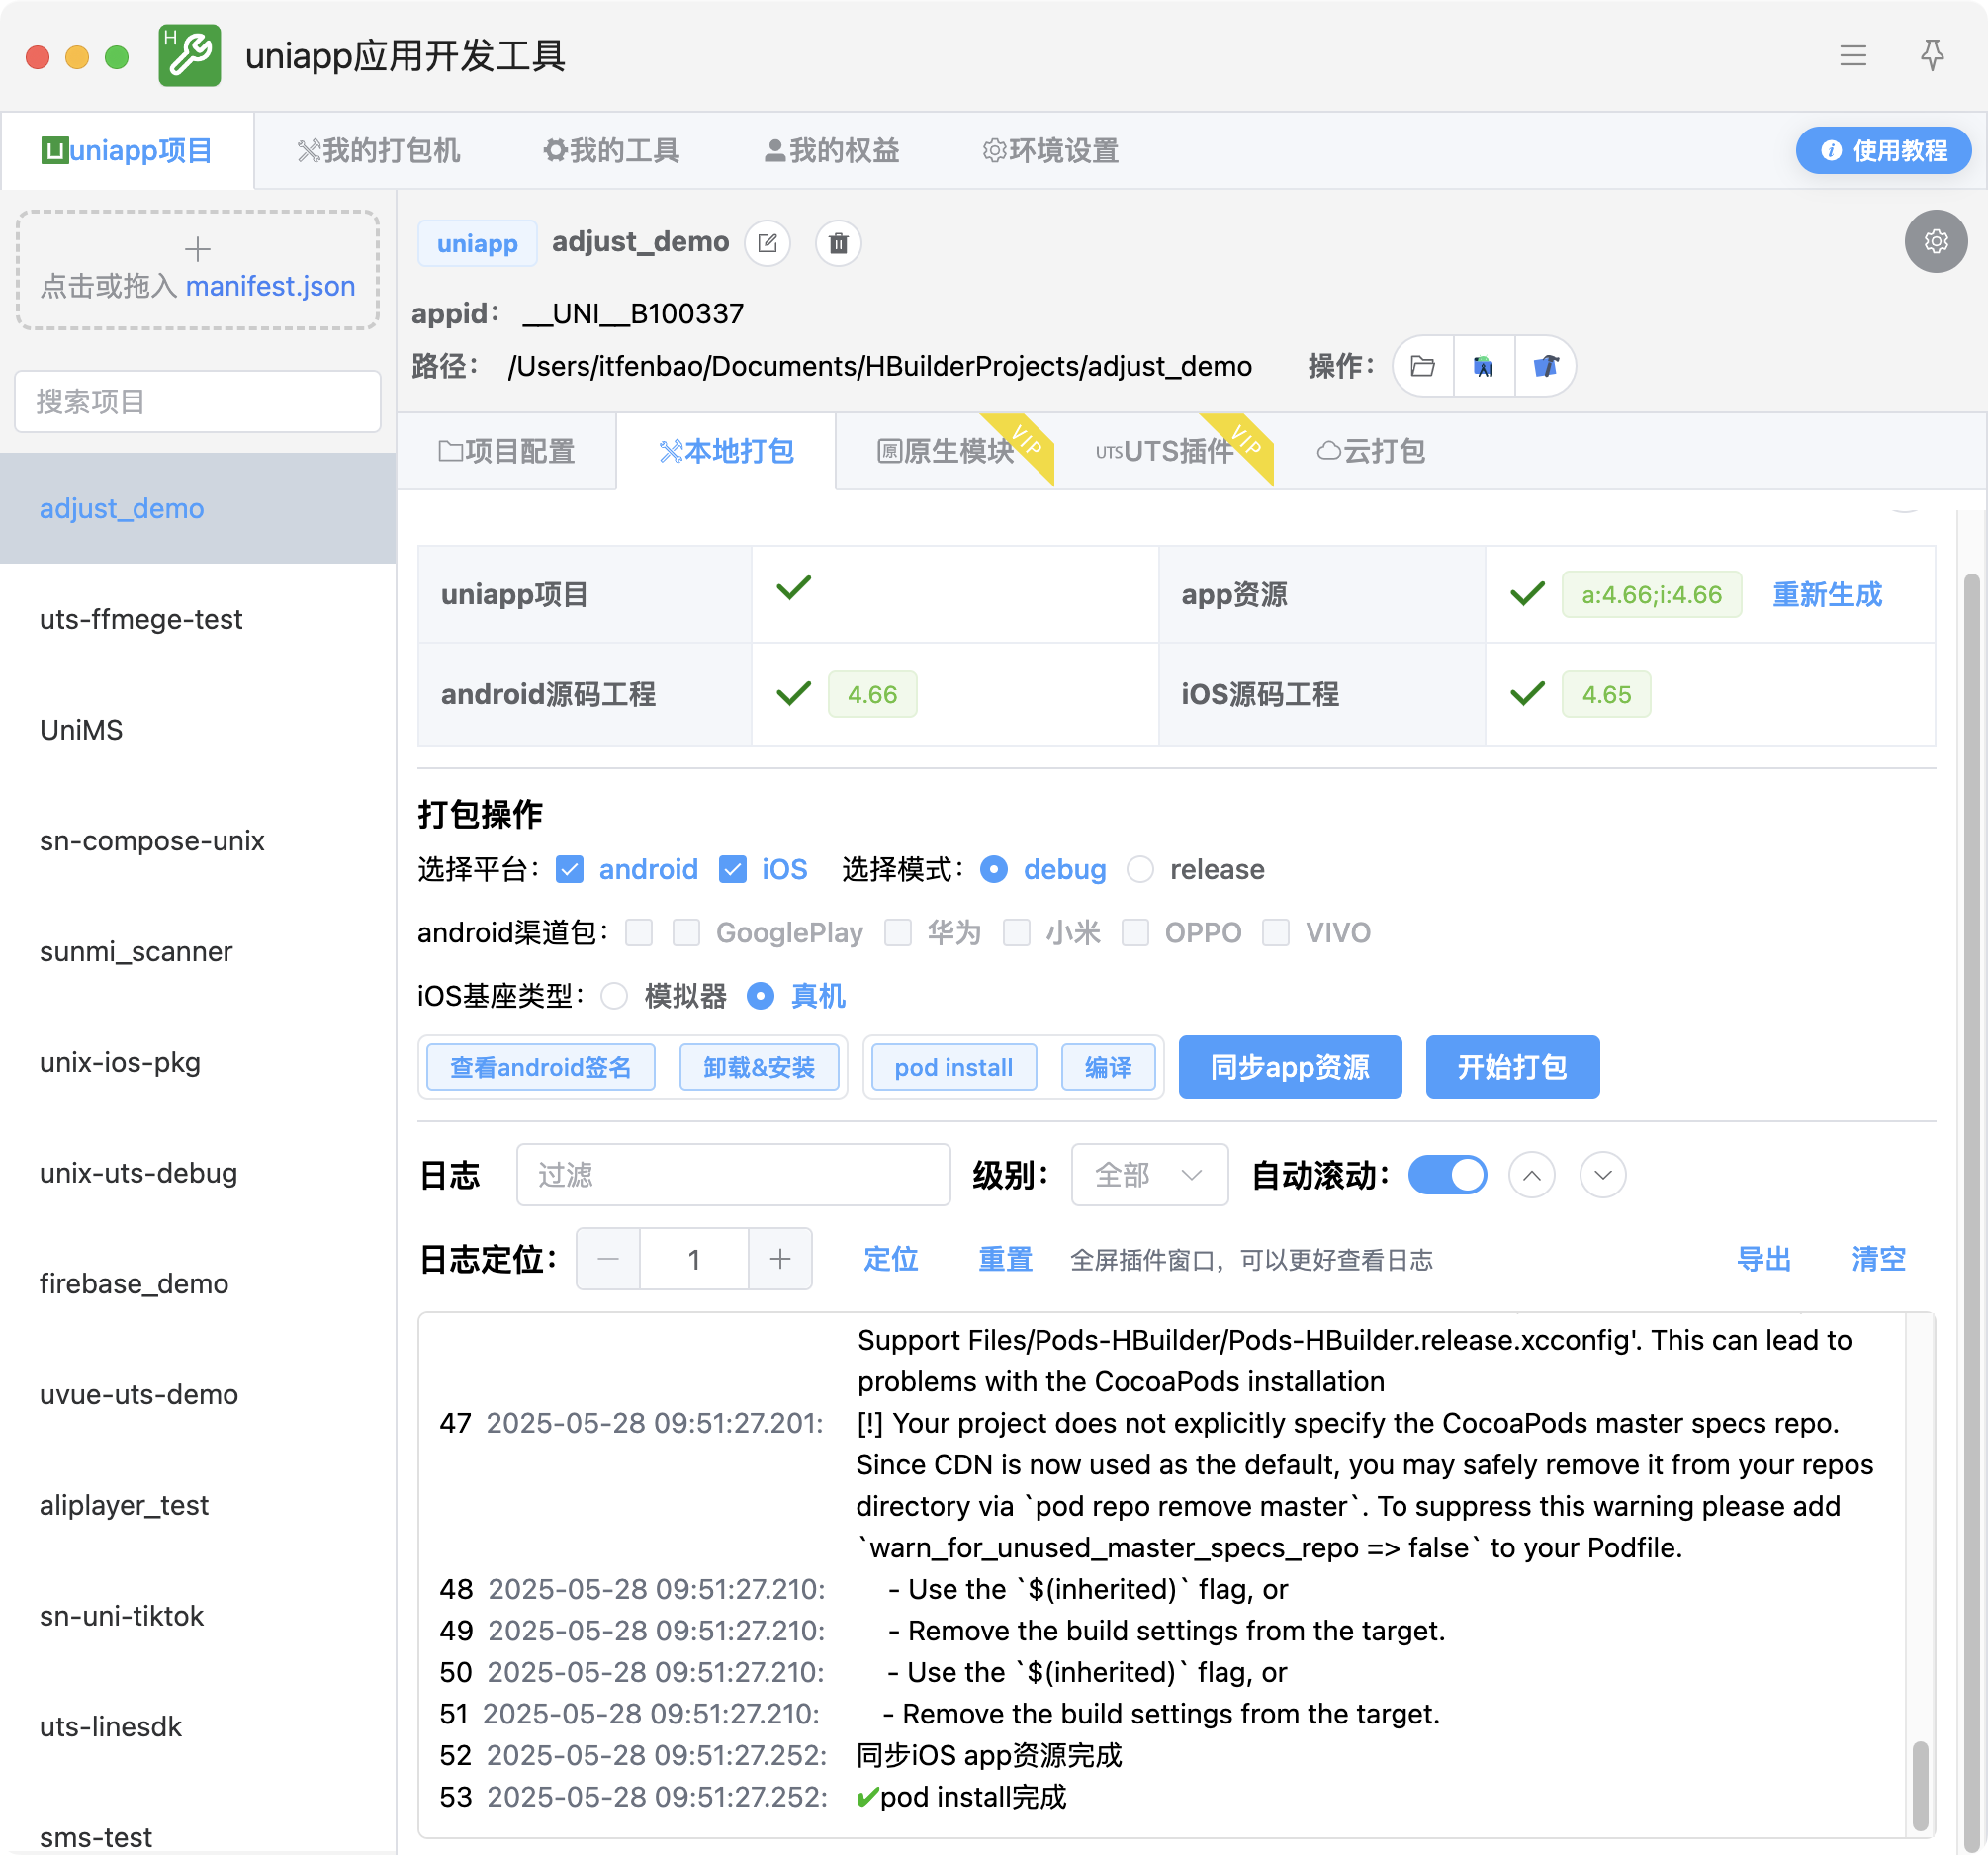Jump log to top with up arrow
The width and height of the screenshot is (1988, 1855).
(x=1531, y=1174)
